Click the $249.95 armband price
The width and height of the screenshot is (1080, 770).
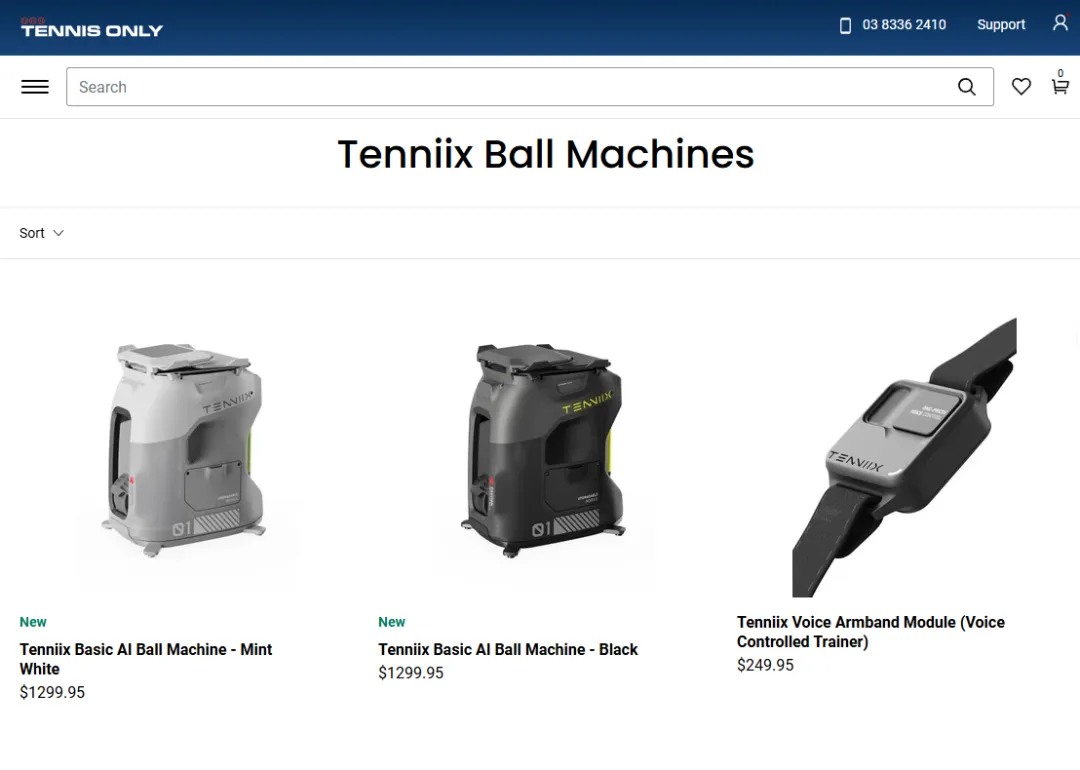765,665
